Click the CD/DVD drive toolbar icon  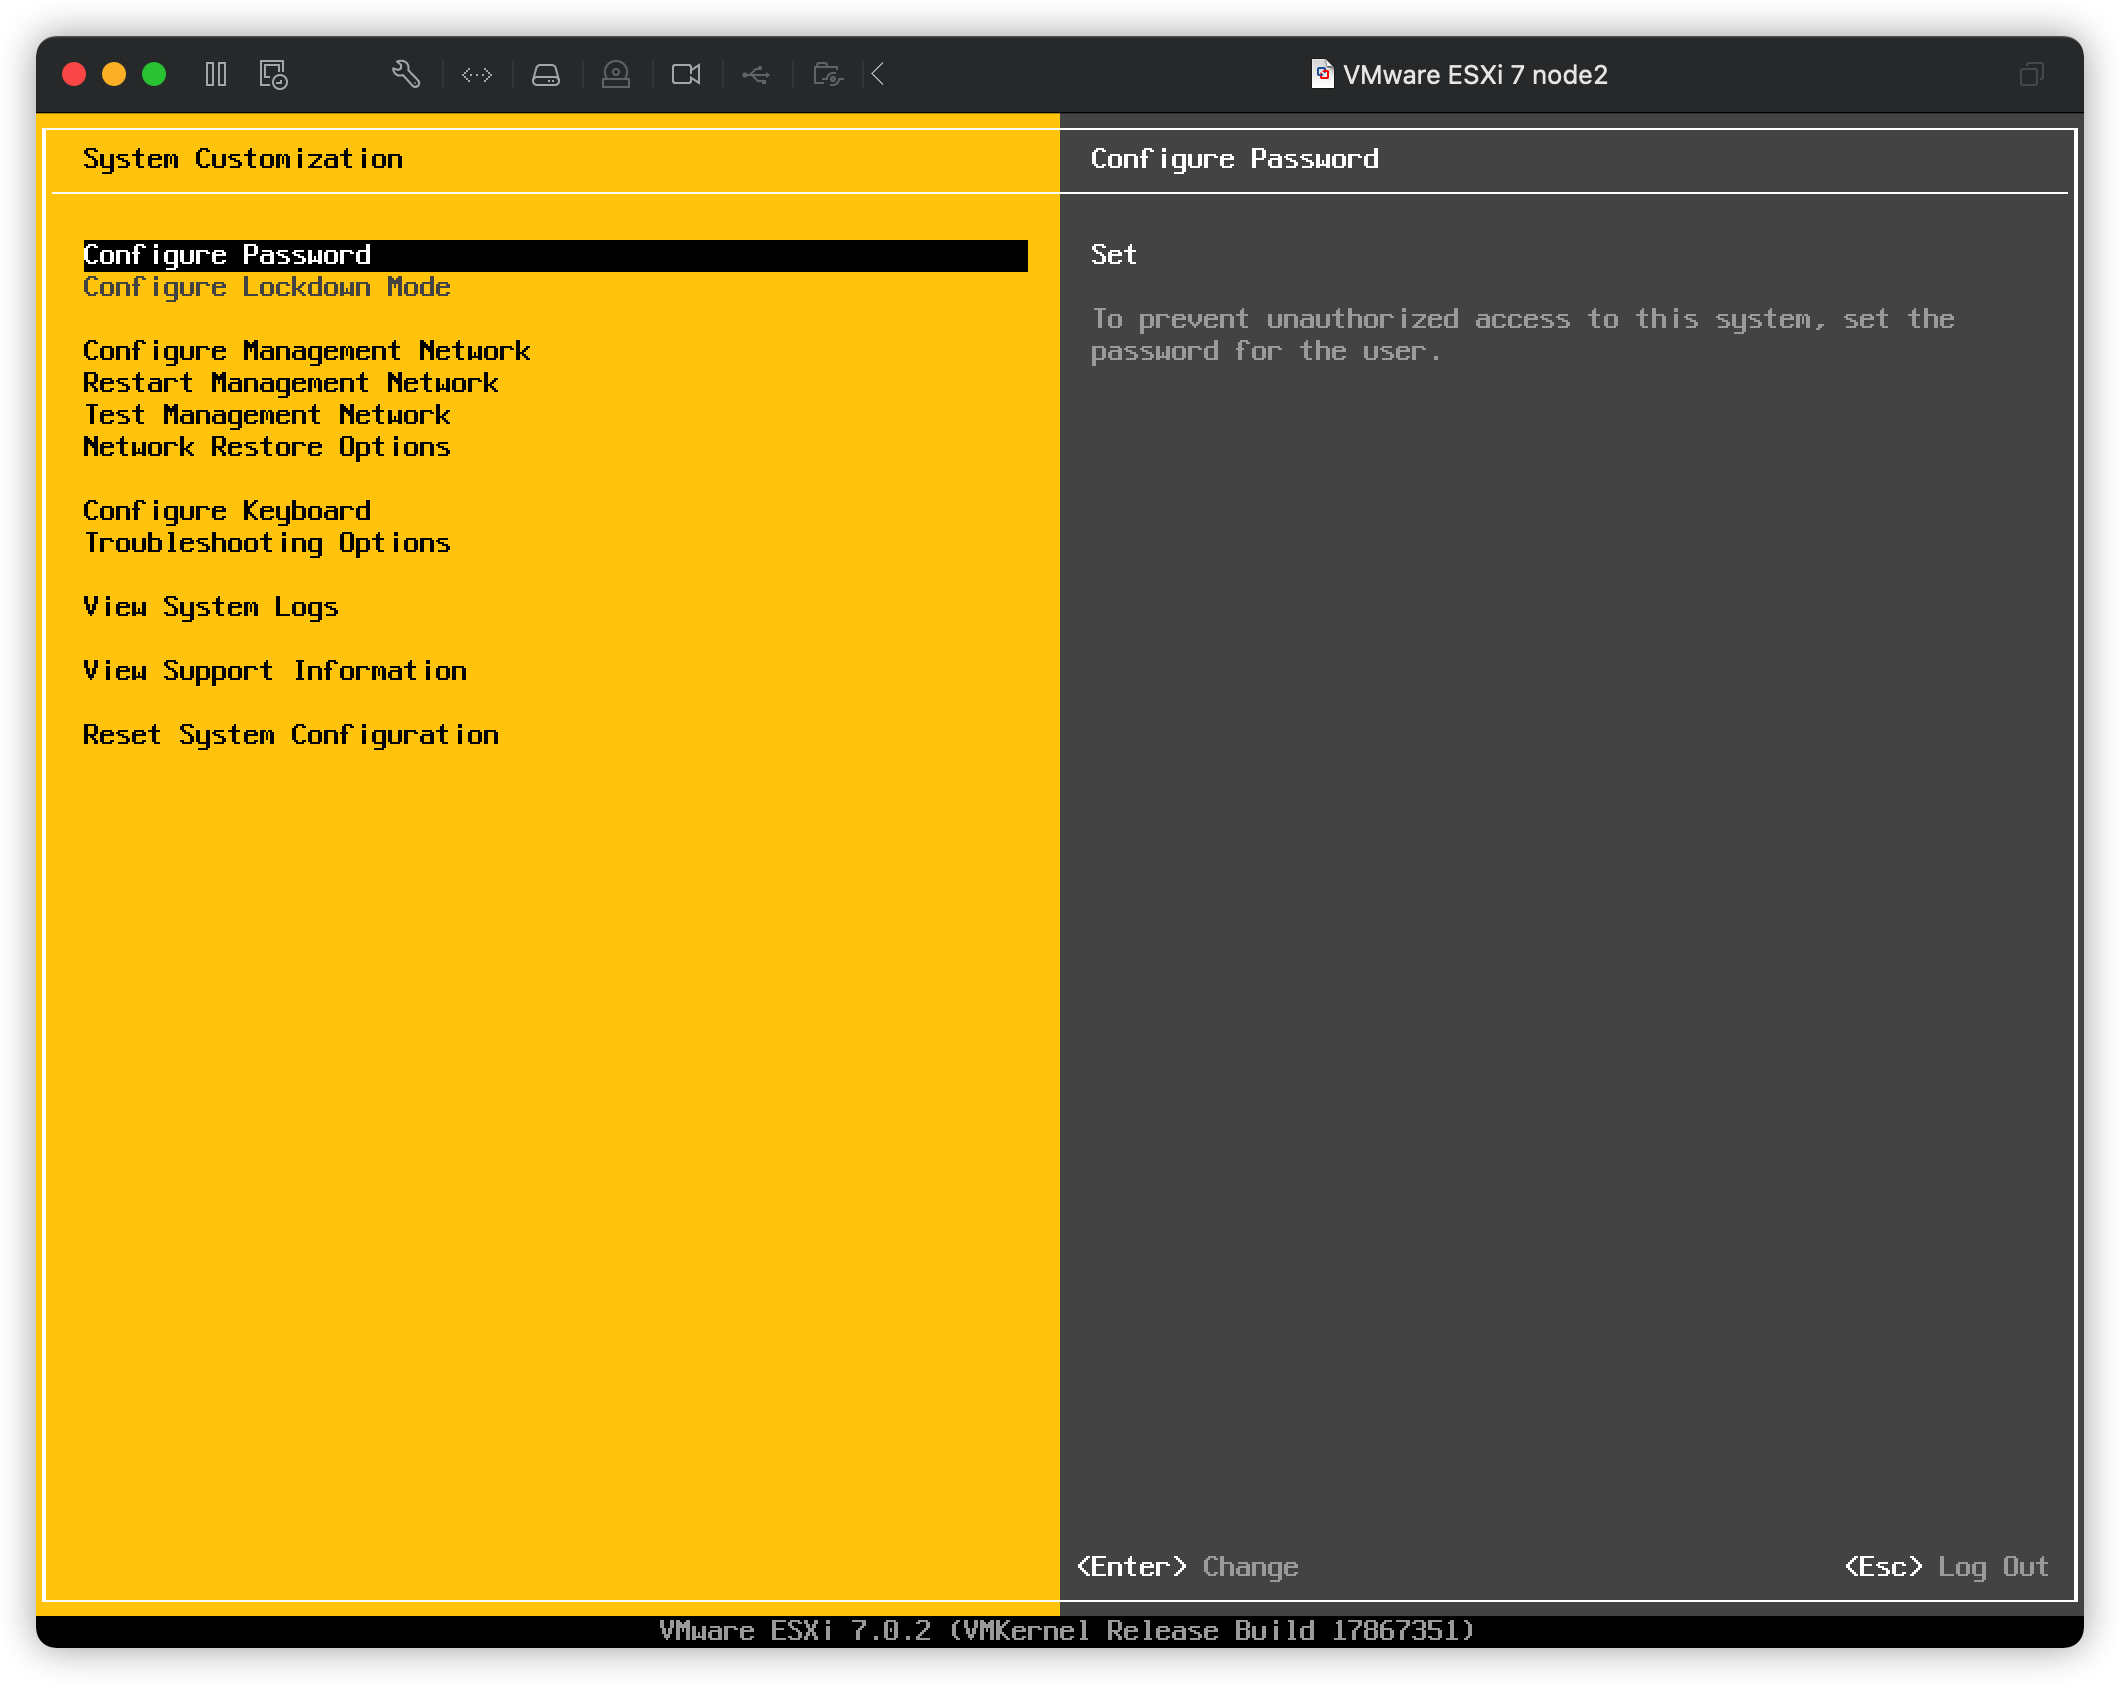coord(616,74)
